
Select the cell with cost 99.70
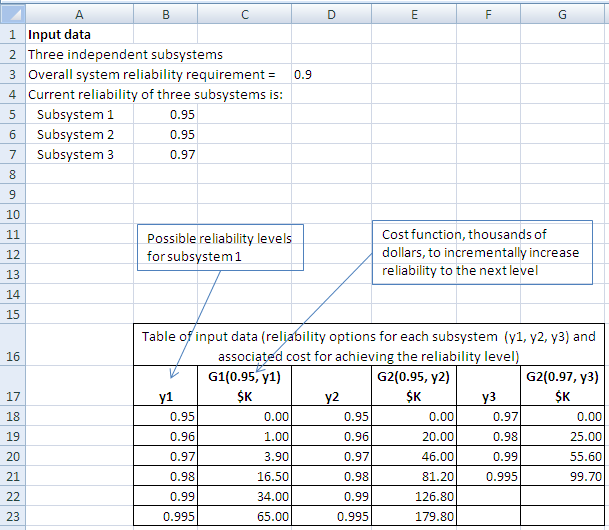click(562, 476)
